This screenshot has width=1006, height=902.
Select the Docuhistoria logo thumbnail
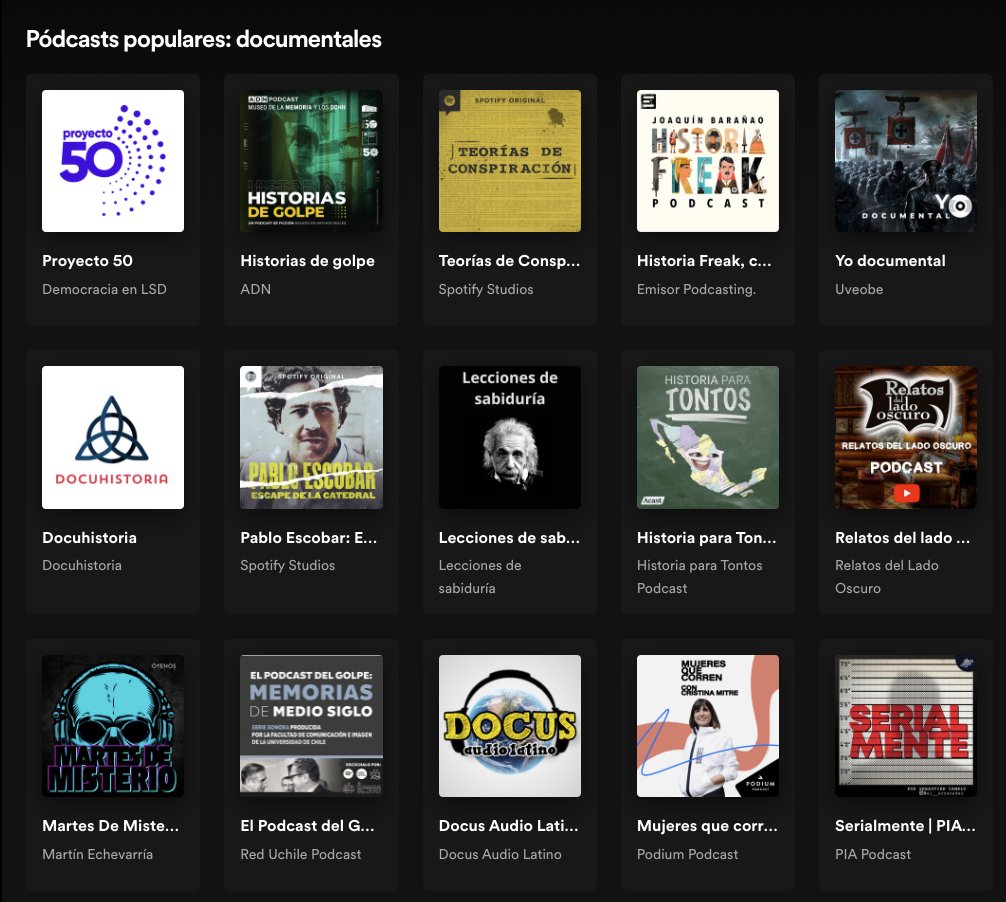click(x=113, y=438)
